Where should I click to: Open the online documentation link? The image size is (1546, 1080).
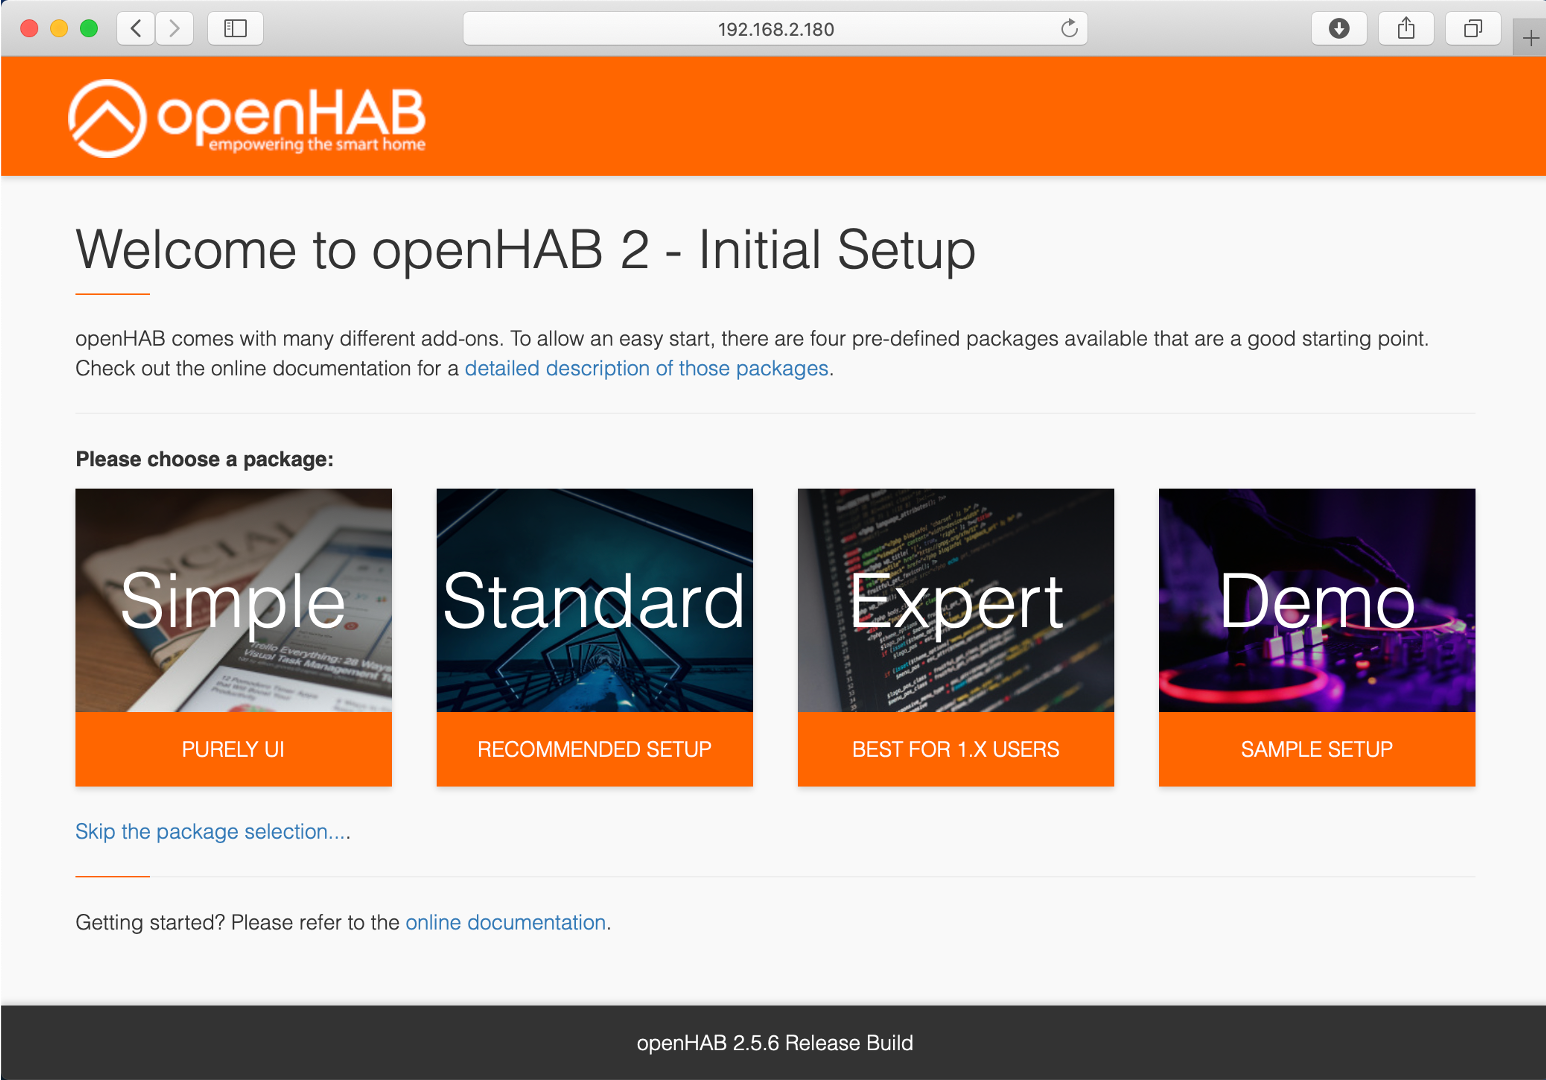click(x=506, y=922)
